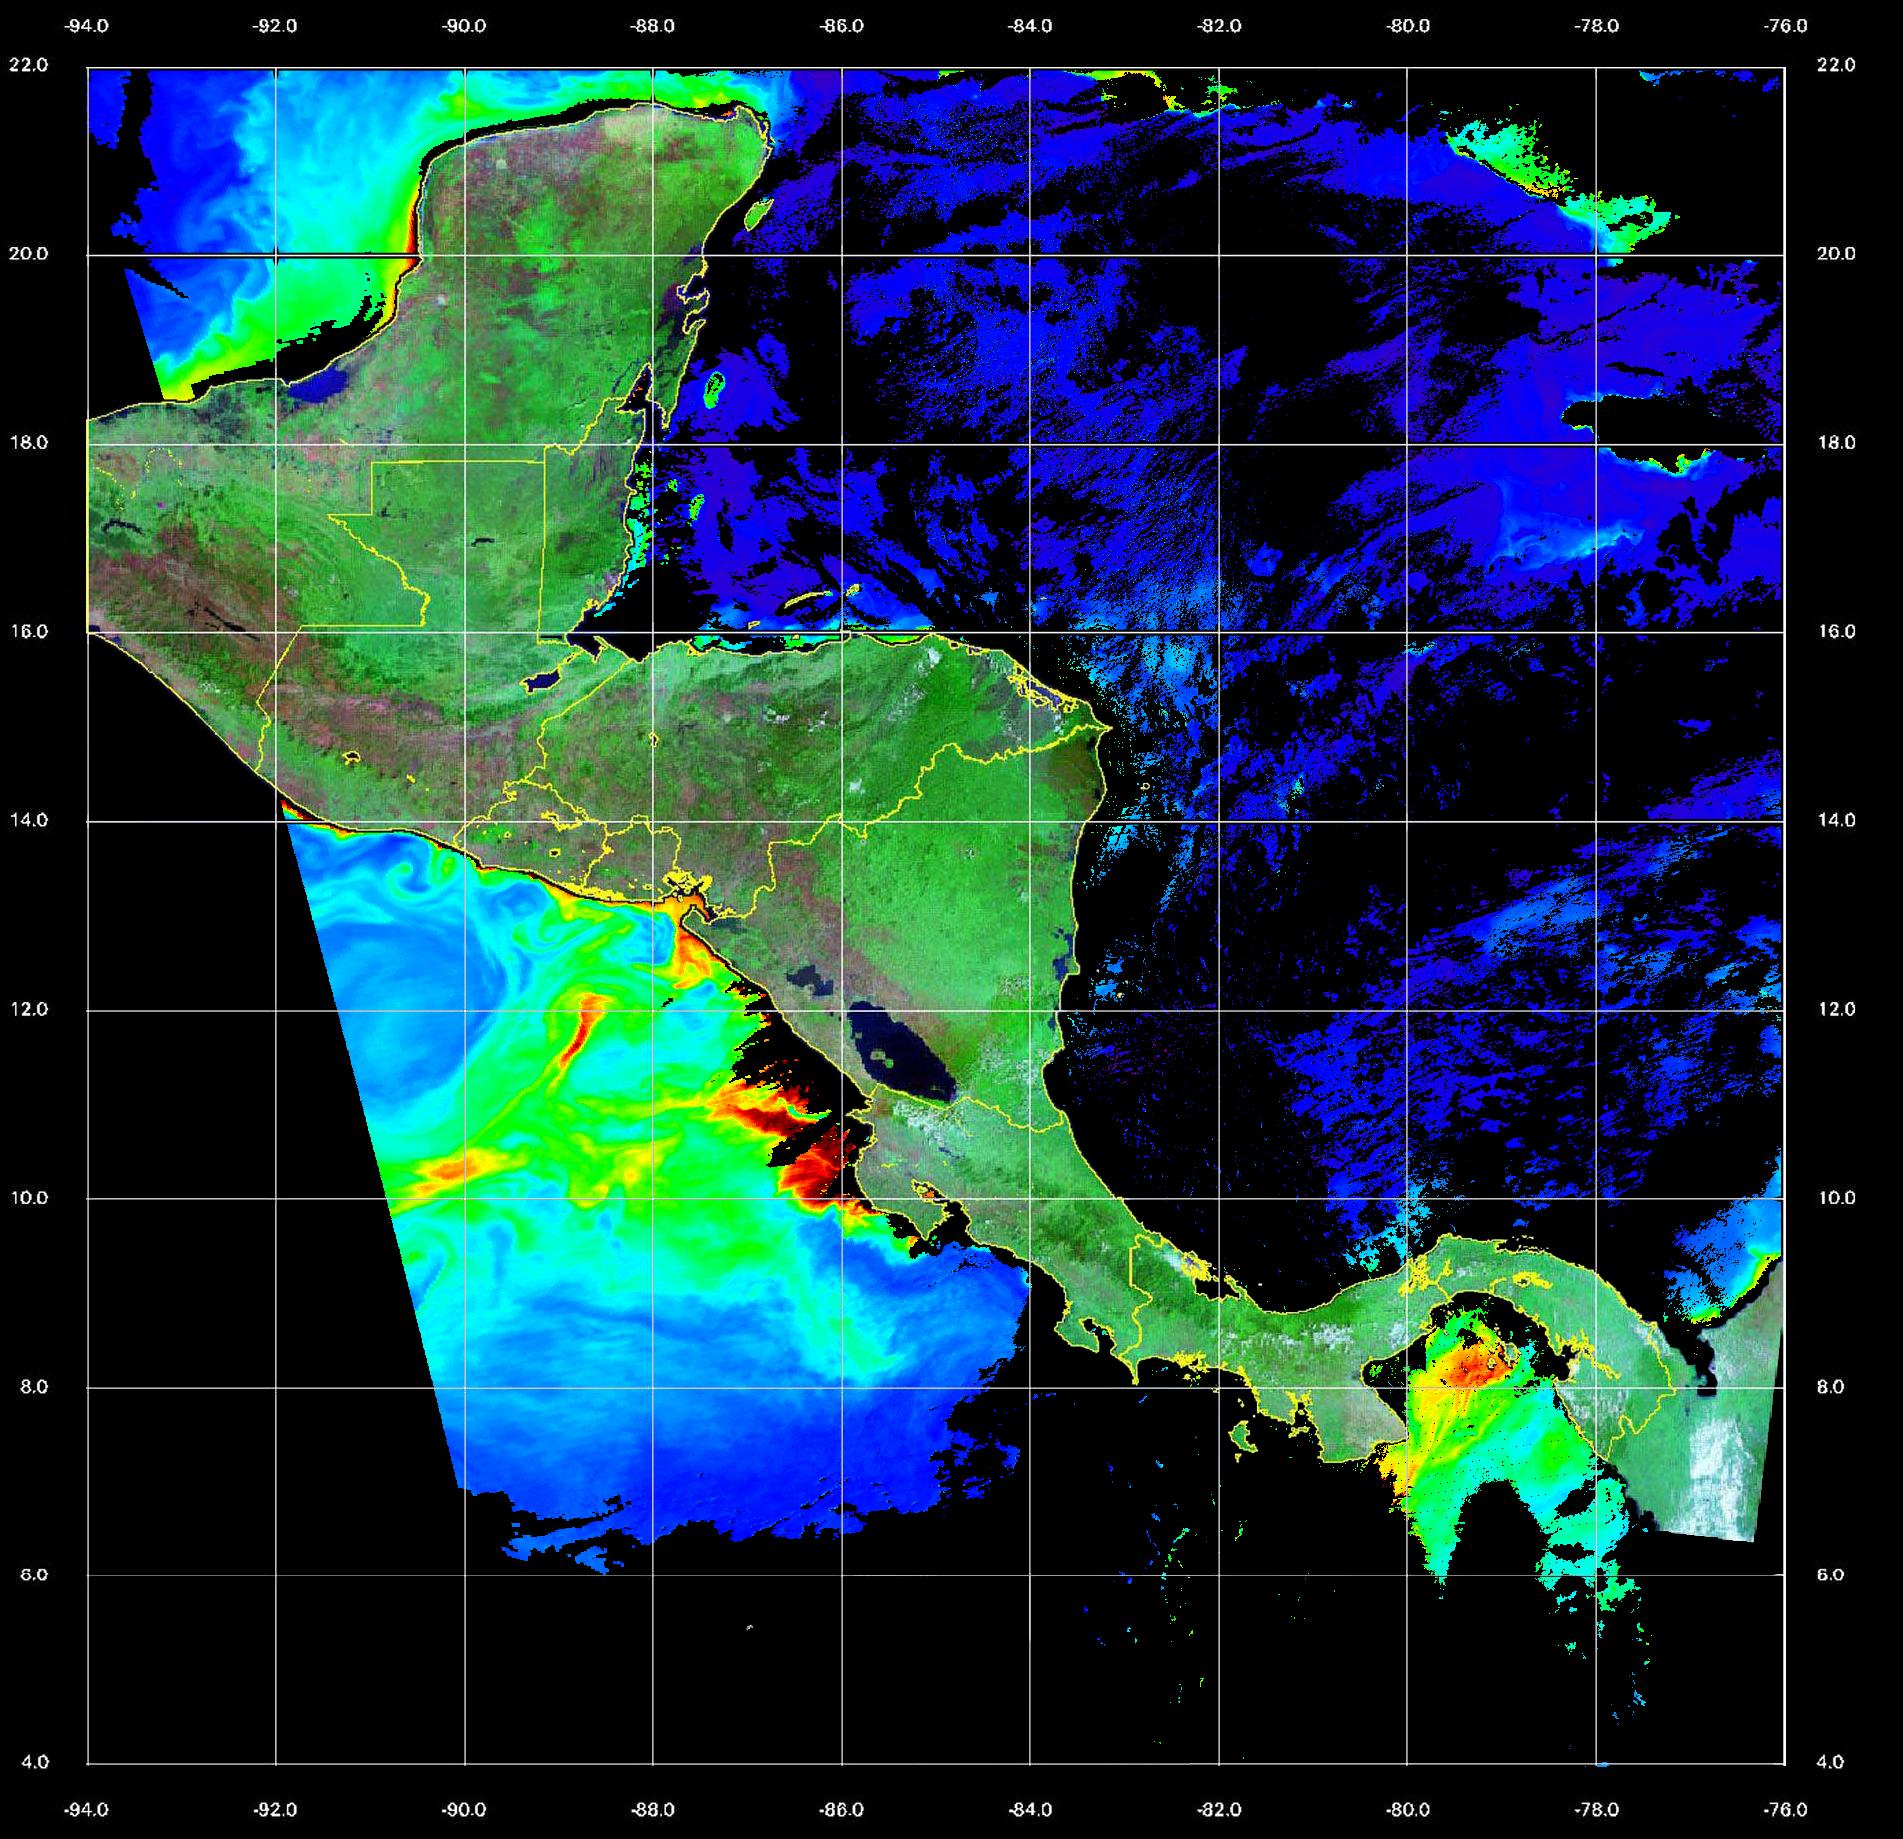The height and width of the screenshot is (1839, 1903).
Task: Click the grid intersection at -90.0 longitude, 20.0 latitude
Action: (464, 255)
